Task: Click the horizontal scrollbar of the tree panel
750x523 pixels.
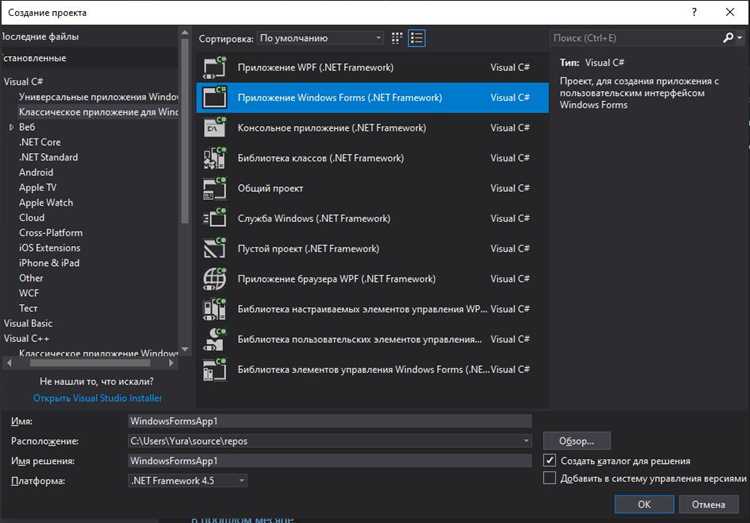Action: [x=90, y=363]
